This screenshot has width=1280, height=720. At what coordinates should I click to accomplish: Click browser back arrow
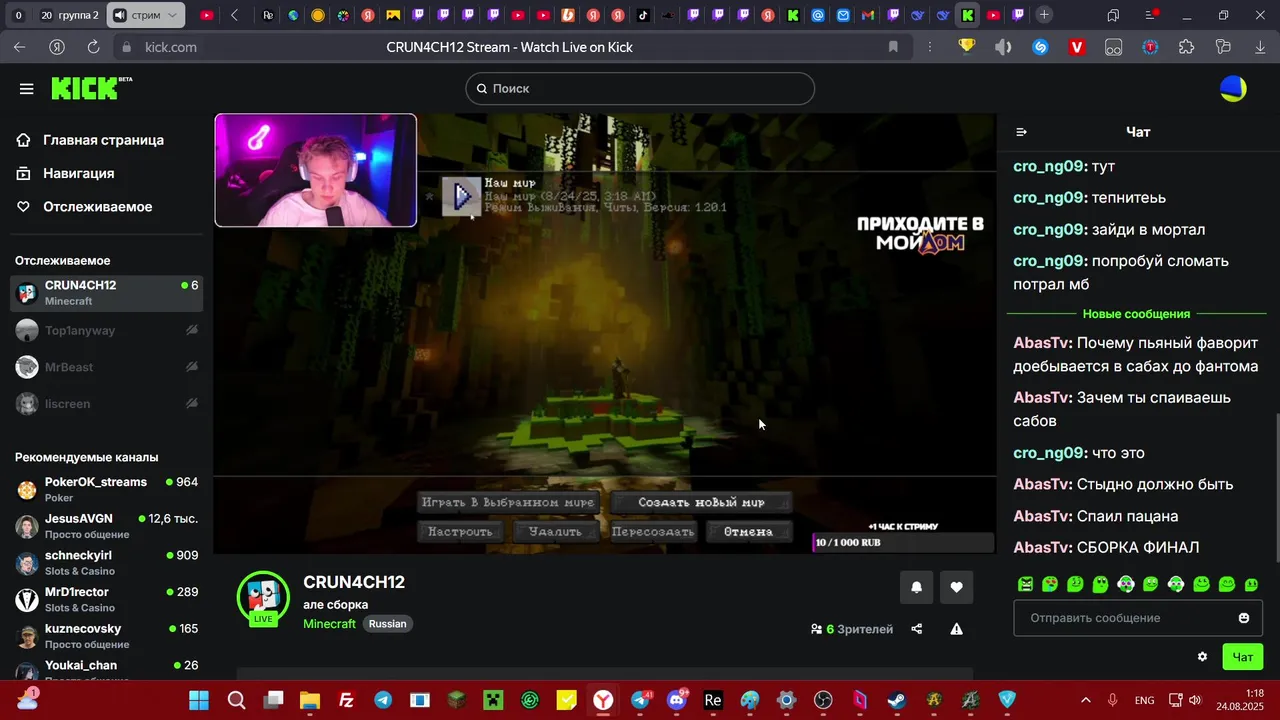tap(20, 47)
